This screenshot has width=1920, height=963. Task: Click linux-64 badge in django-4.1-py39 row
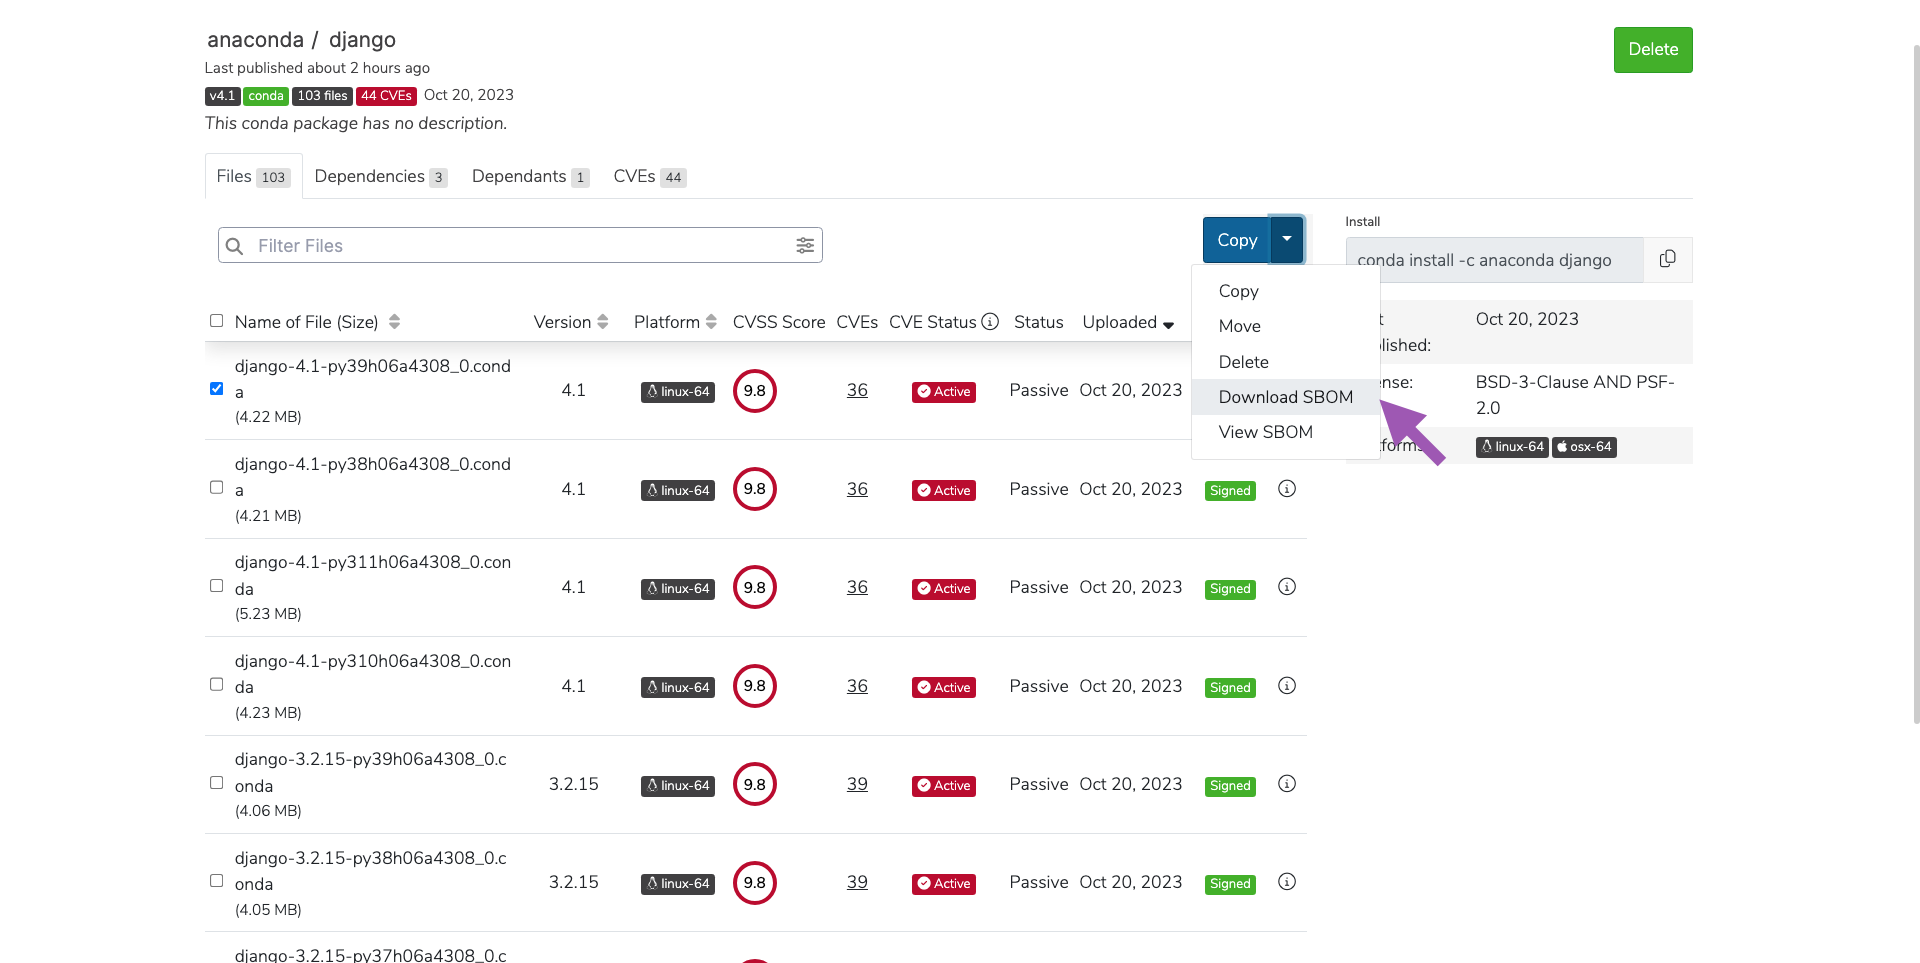click(678, 392)
